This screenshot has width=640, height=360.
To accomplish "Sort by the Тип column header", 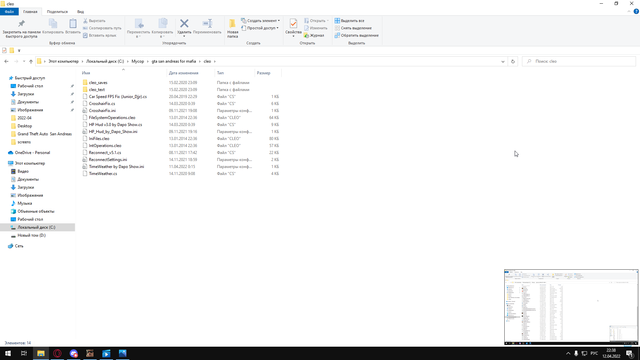I will (235, 73).
